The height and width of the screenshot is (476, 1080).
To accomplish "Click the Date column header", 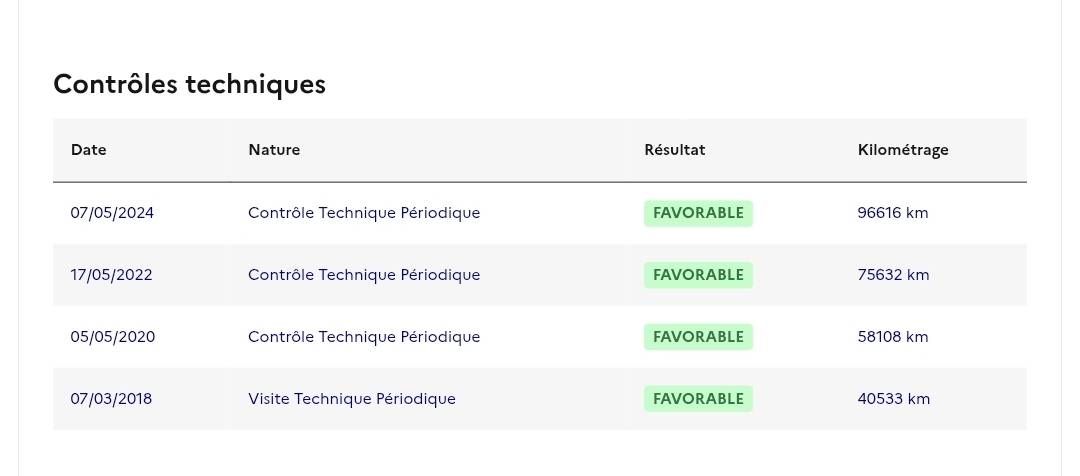I will tap(89, 149).
